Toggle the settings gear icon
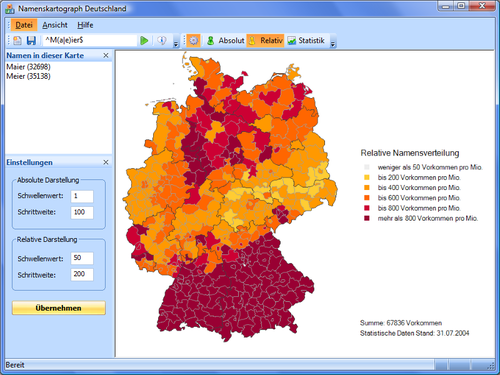This screenshot has height=375, width=500. coord(193,41)
